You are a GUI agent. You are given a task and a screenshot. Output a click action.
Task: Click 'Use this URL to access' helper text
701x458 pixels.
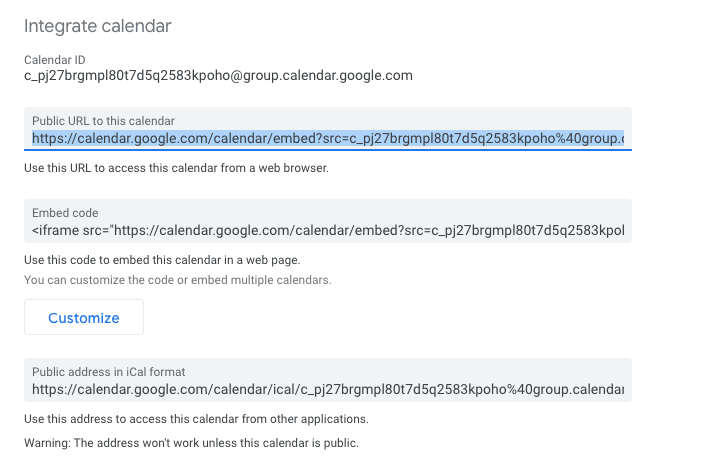tap(176, 168)
